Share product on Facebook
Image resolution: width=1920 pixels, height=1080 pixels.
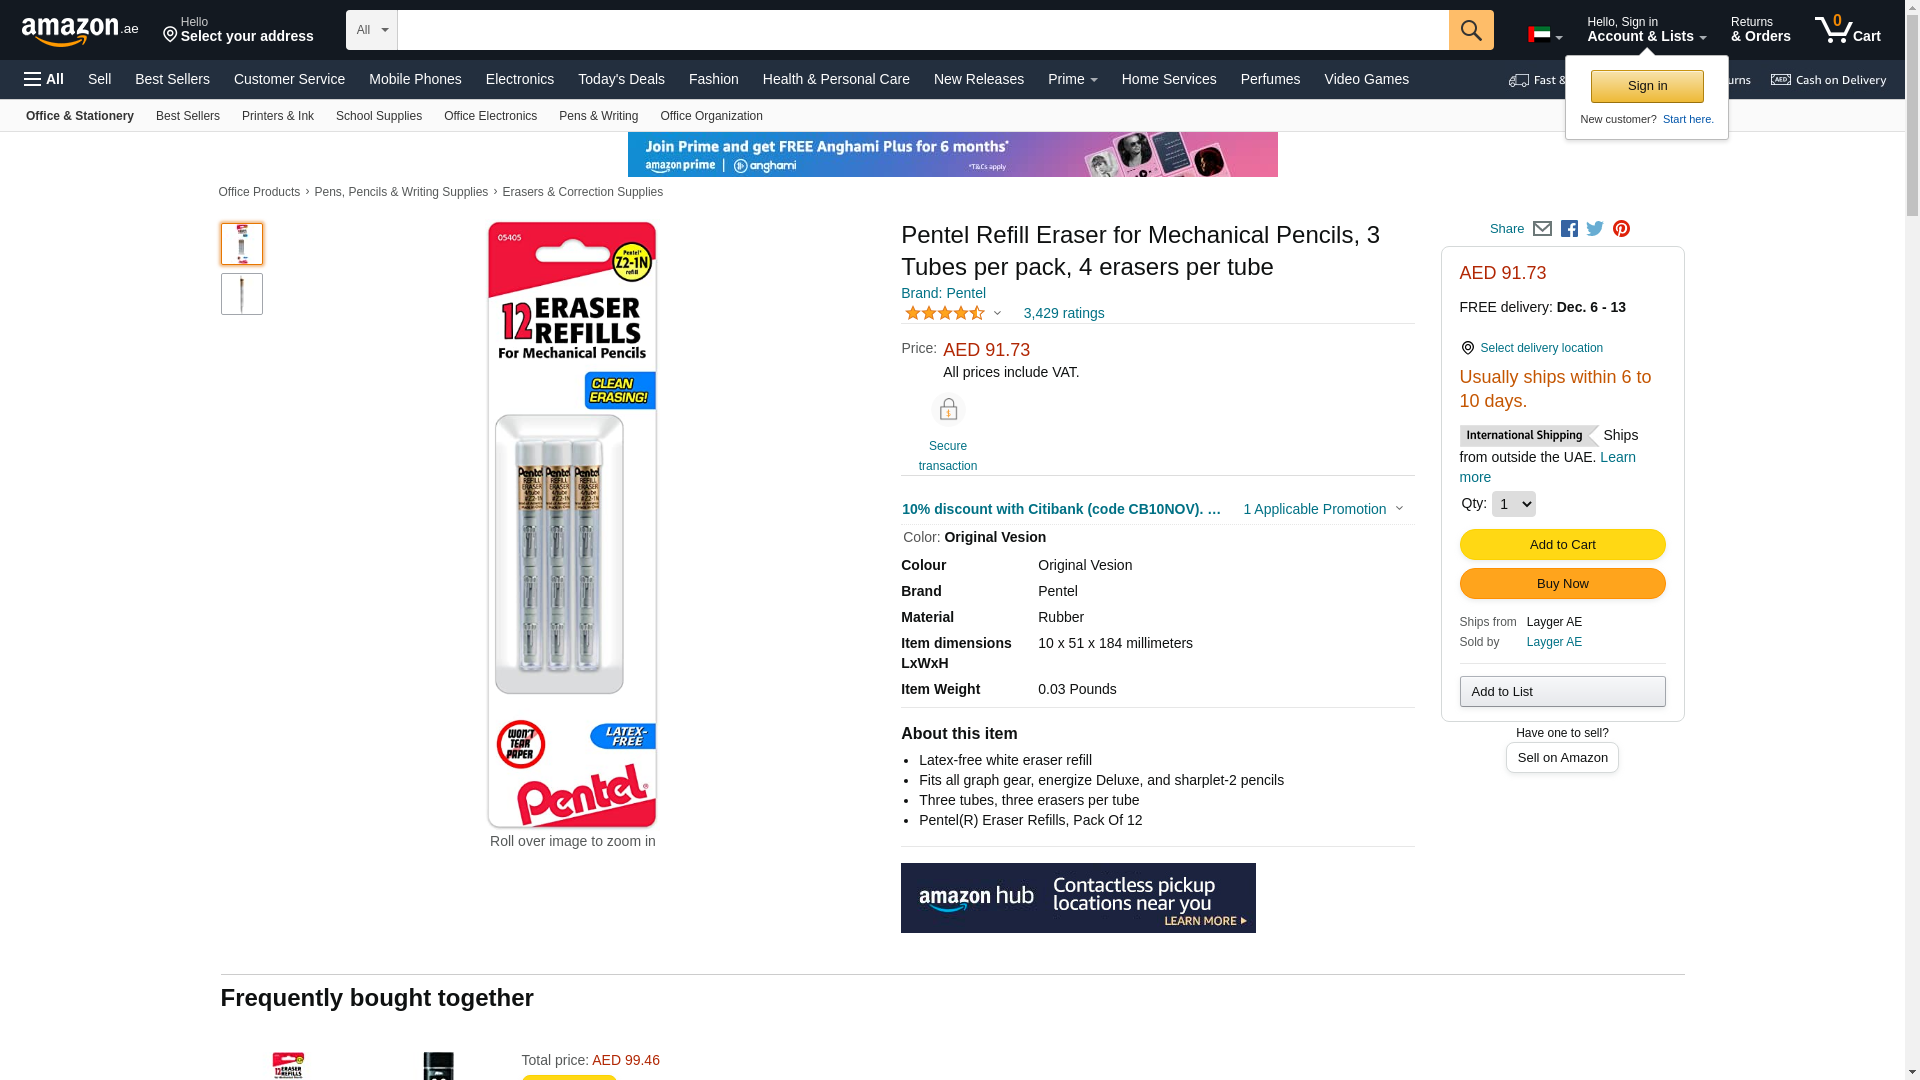(x=1569, y=229)
